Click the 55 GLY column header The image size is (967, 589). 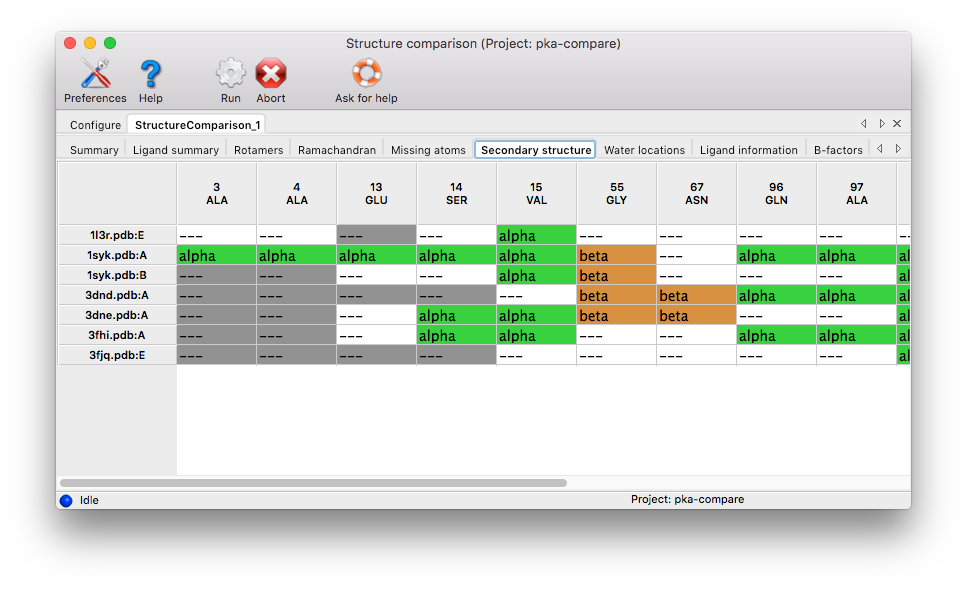[616, 193]
